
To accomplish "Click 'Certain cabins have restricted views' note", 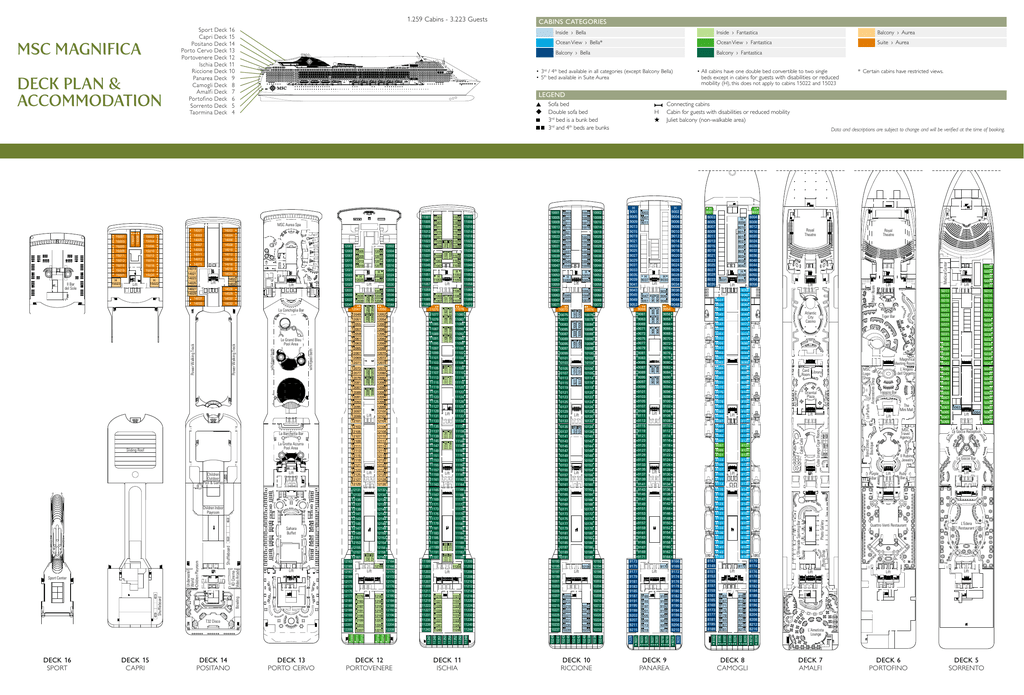I will click(x=901, y=71).
